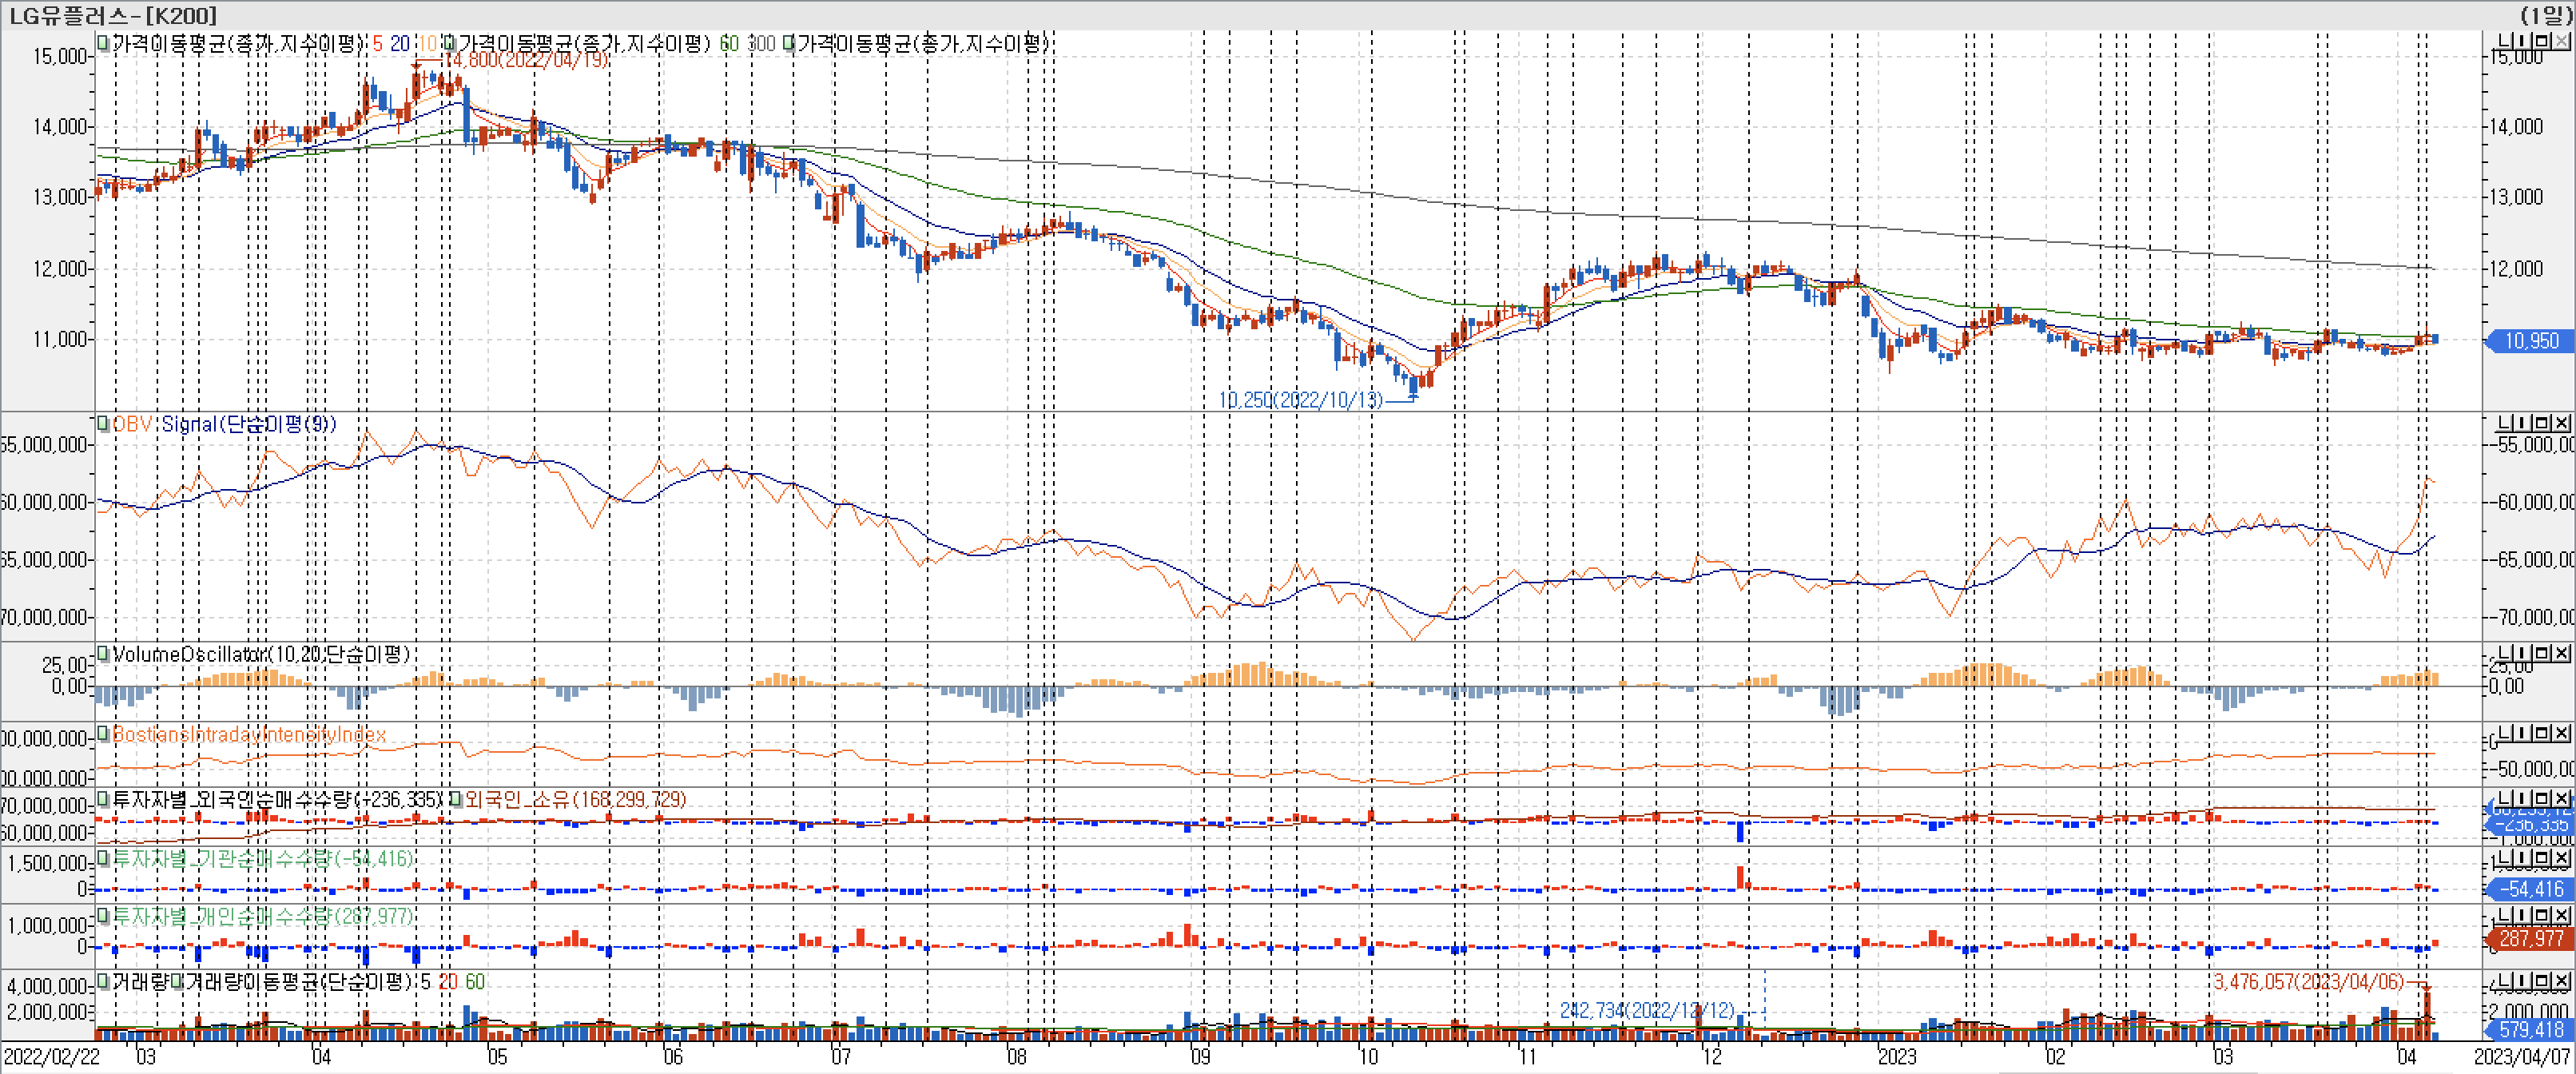
Task: Toggle the 거래량이동평균 indicator box
Action: 177,981
